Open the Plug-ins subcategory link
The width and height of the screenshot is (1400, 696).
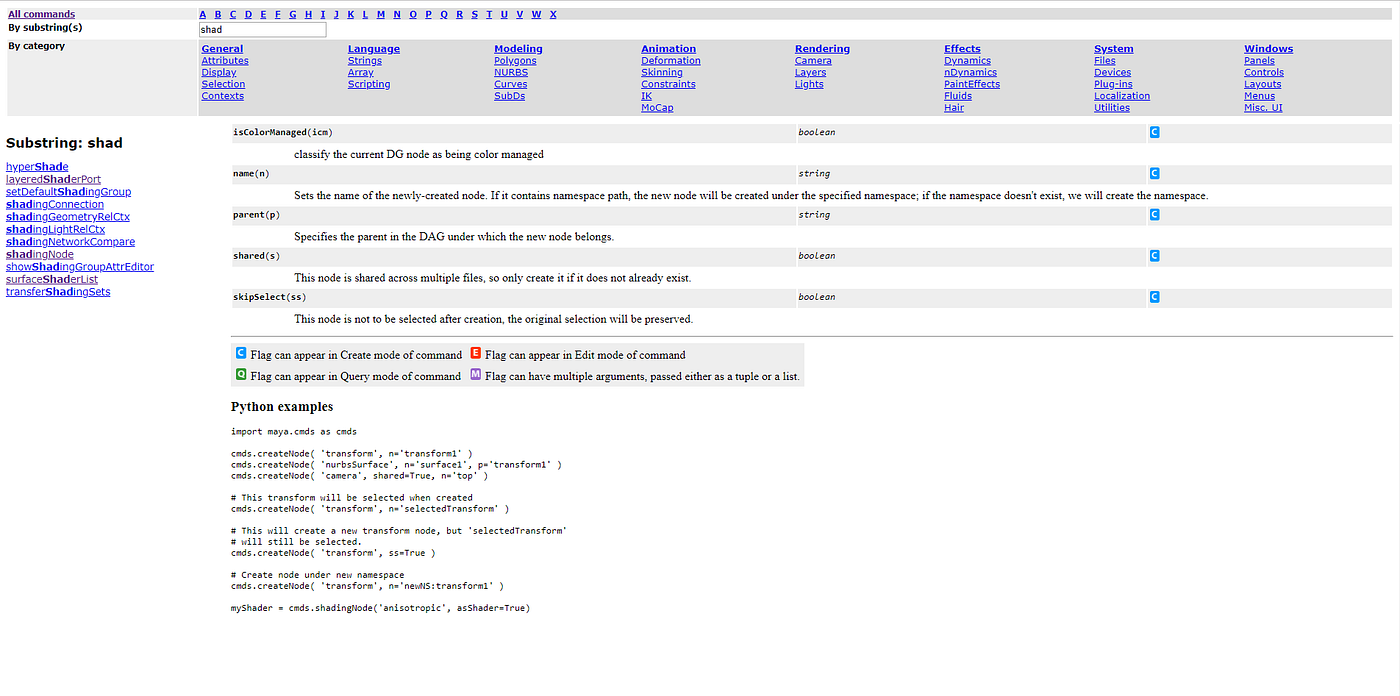pos(1113,84)
